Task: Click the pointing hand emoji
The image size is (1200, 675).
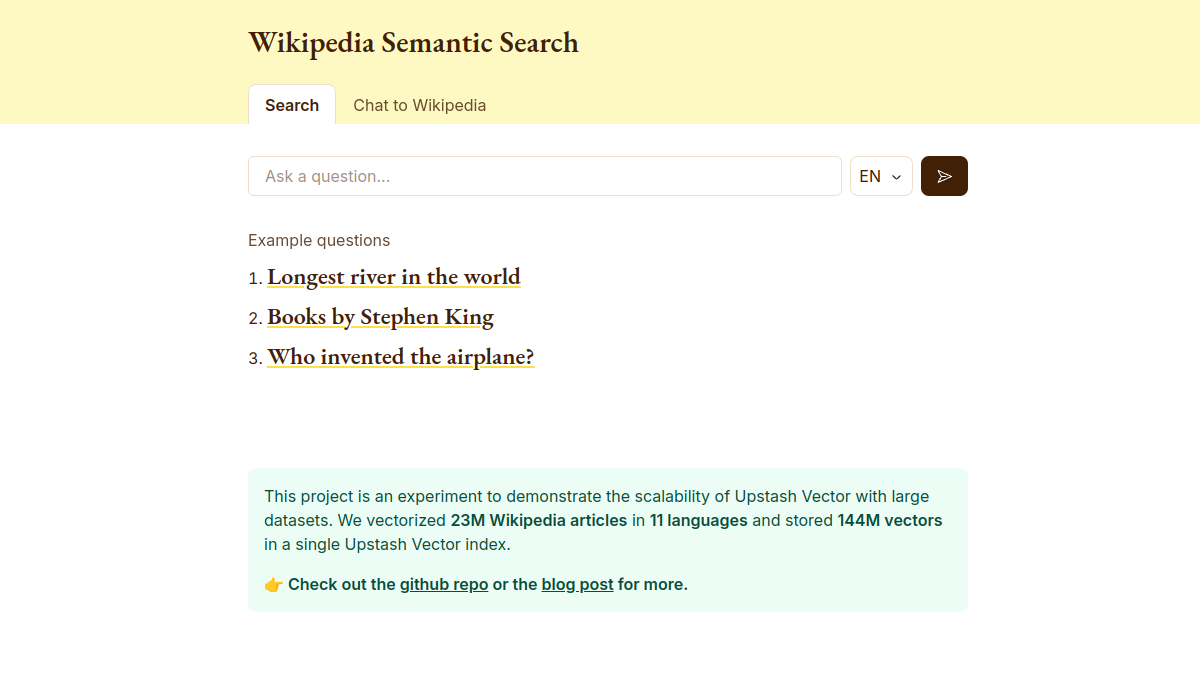Action: [x=274, y=584]
